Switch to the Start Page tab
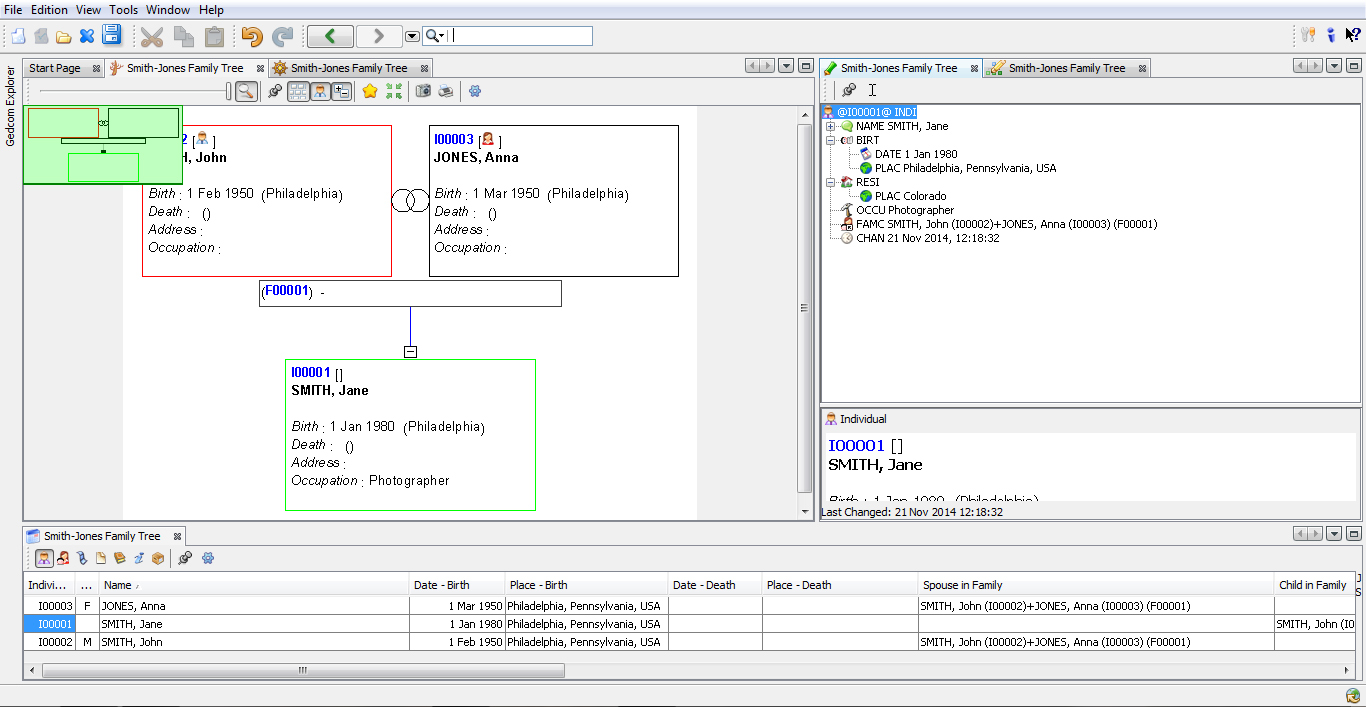This screenshot has width=1366, height=707. coord(55,68)
